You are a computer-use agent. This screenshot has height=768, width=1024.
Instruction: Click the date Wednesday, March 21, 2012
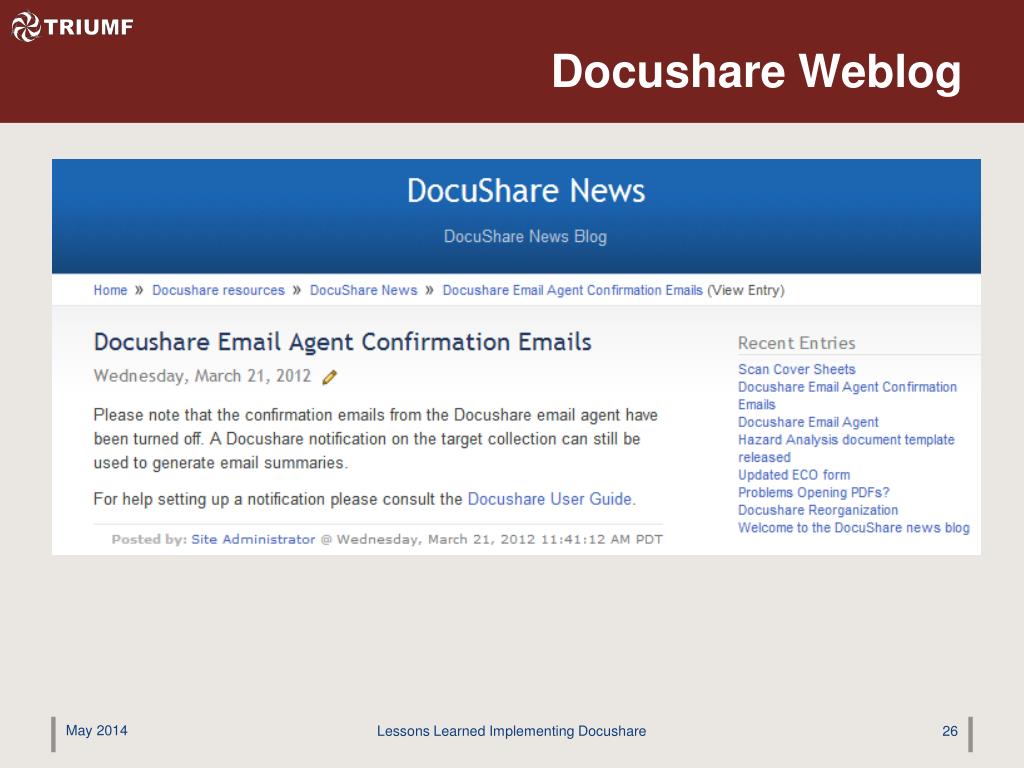coord(202,376)
